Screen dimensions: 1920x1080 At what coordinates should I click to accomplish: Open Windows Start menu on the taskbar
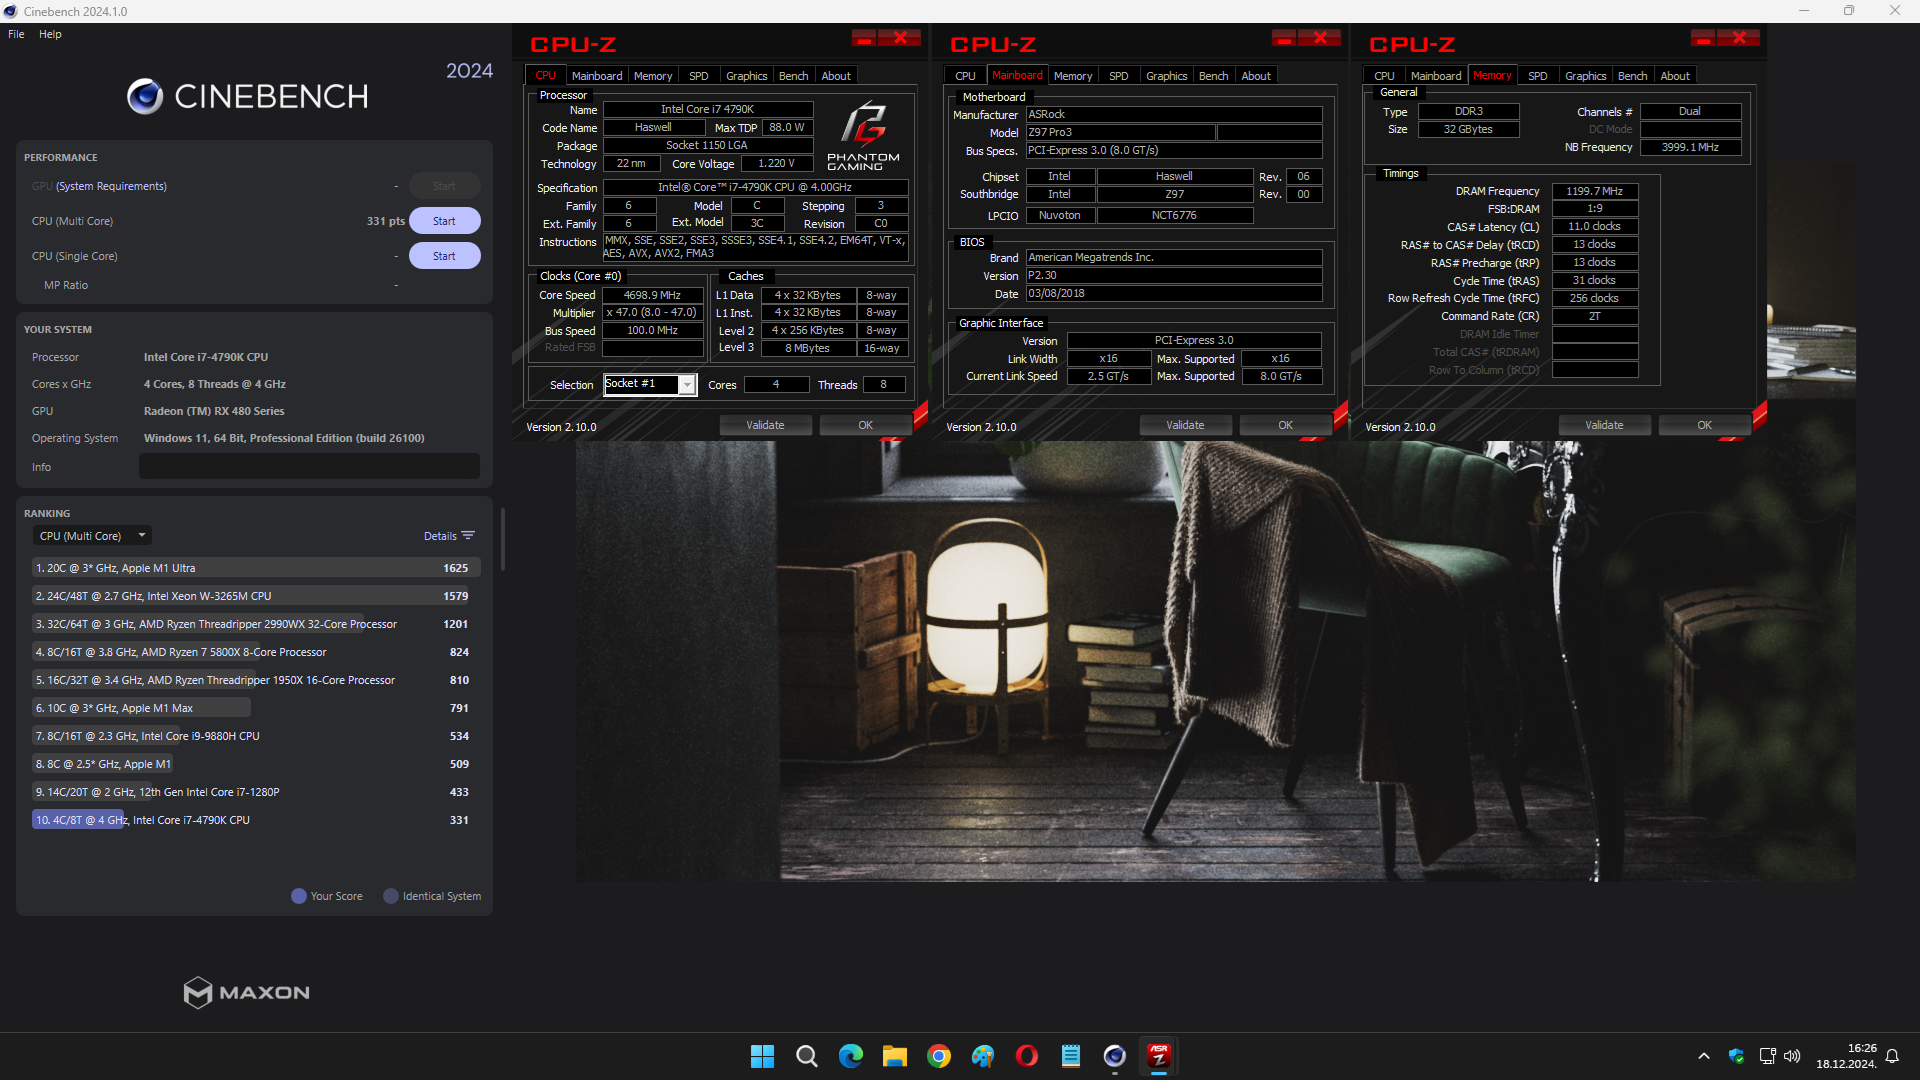tap(762, 1056)
